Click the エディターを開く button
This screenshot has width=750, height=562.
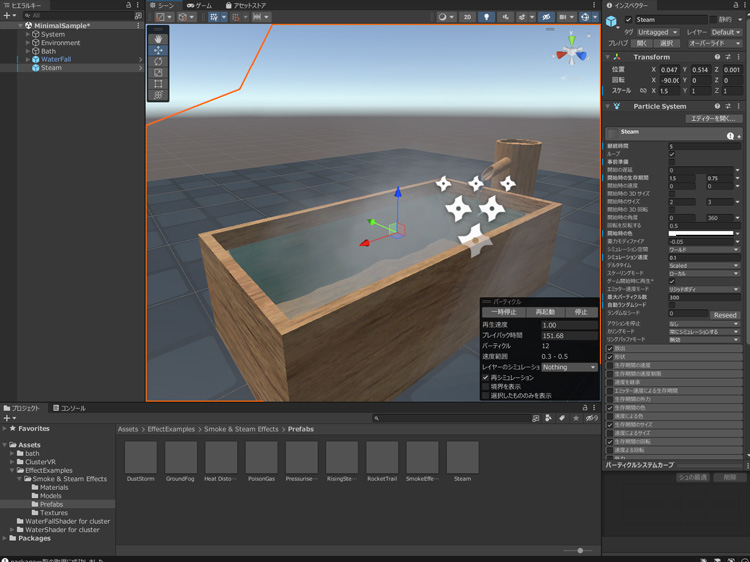coord(714,118)
